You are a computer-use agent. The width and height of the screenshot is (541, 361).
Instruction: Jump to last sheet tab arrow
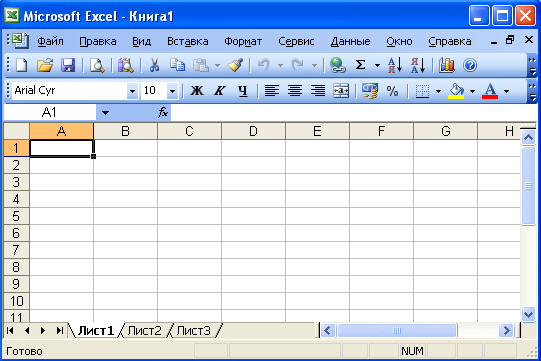click(60, 331)
